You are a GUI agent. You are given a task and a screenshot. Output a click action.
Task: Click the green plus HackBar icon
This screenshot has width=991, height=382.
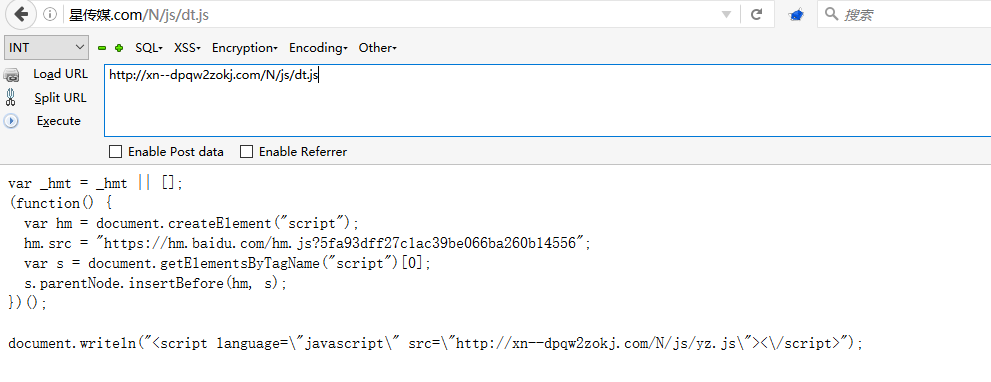(x=119, y=48)
